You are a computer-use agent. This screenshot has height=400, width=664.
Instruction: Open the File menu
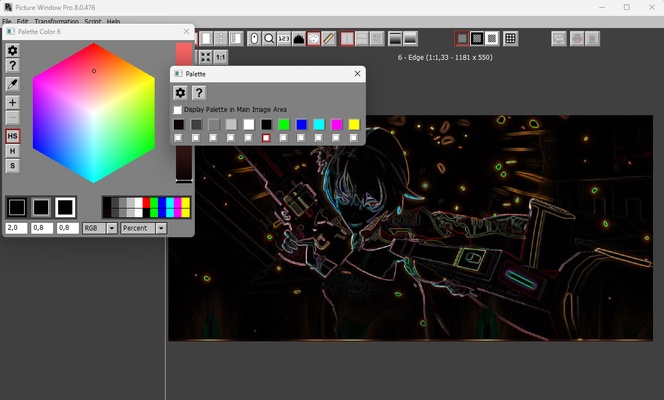pos(6,22)
